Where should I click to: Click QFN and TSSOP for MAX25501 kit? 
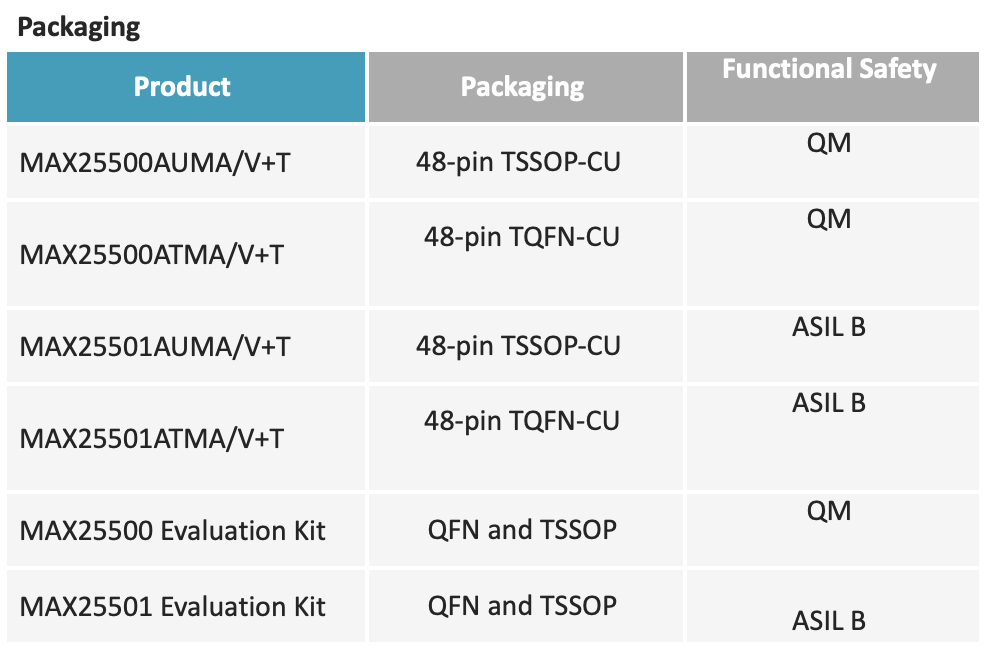point(522,606)
